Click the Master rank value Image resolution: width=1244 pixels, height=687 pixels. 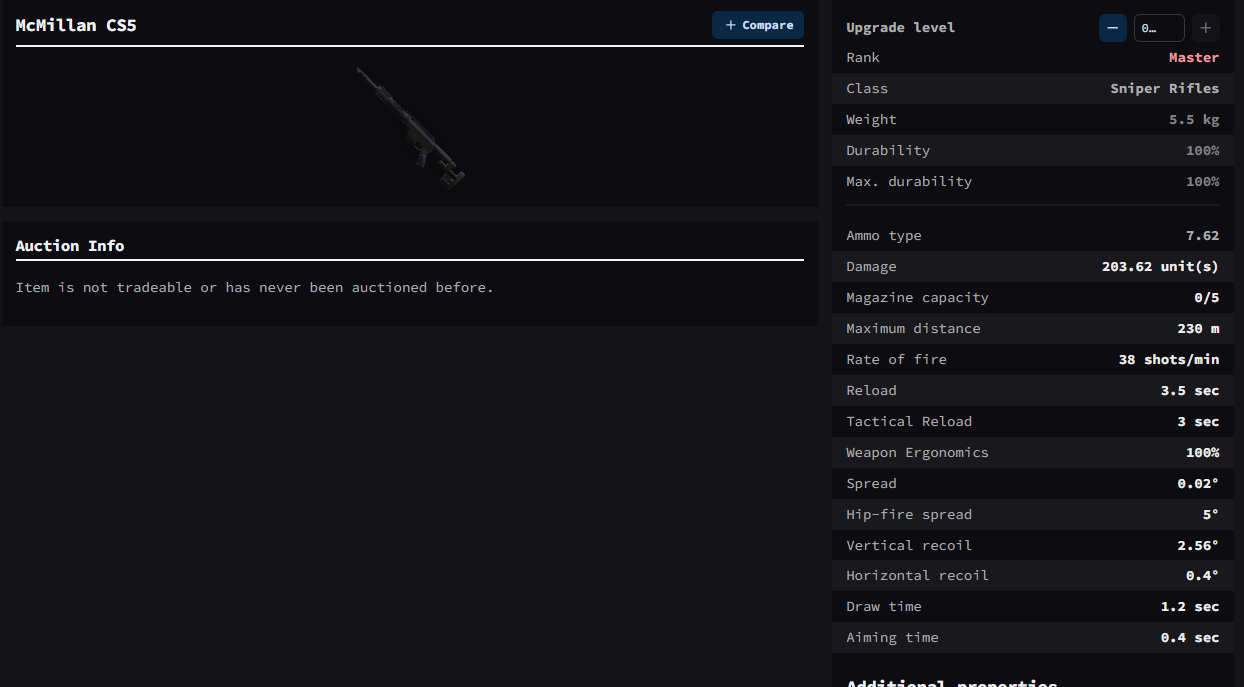tap(1194, 58)
